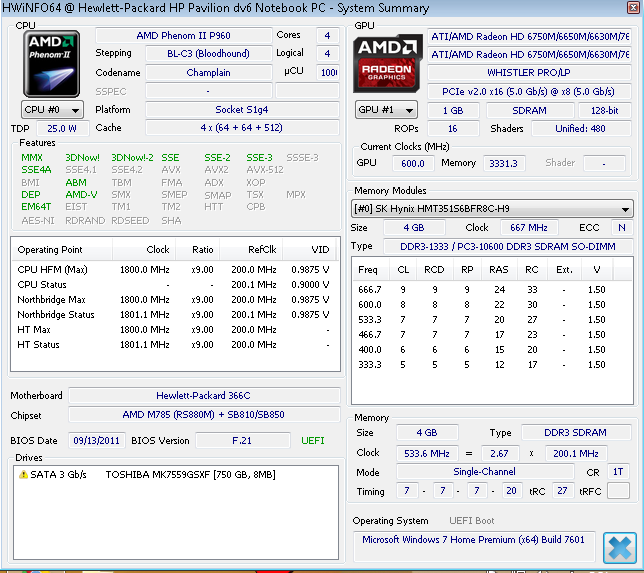Click the warning icon next to SATA 3 Gb/s
644x573 pixels.
(23, 474)
